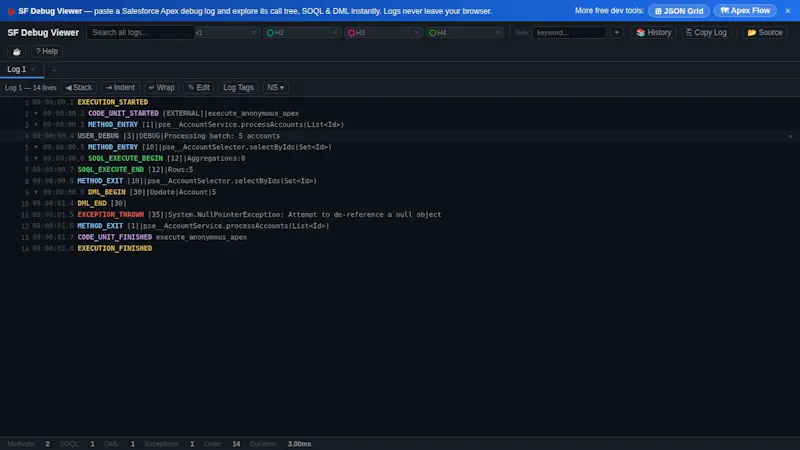
Task: Open Log Tags
Action: click(238, 88)
